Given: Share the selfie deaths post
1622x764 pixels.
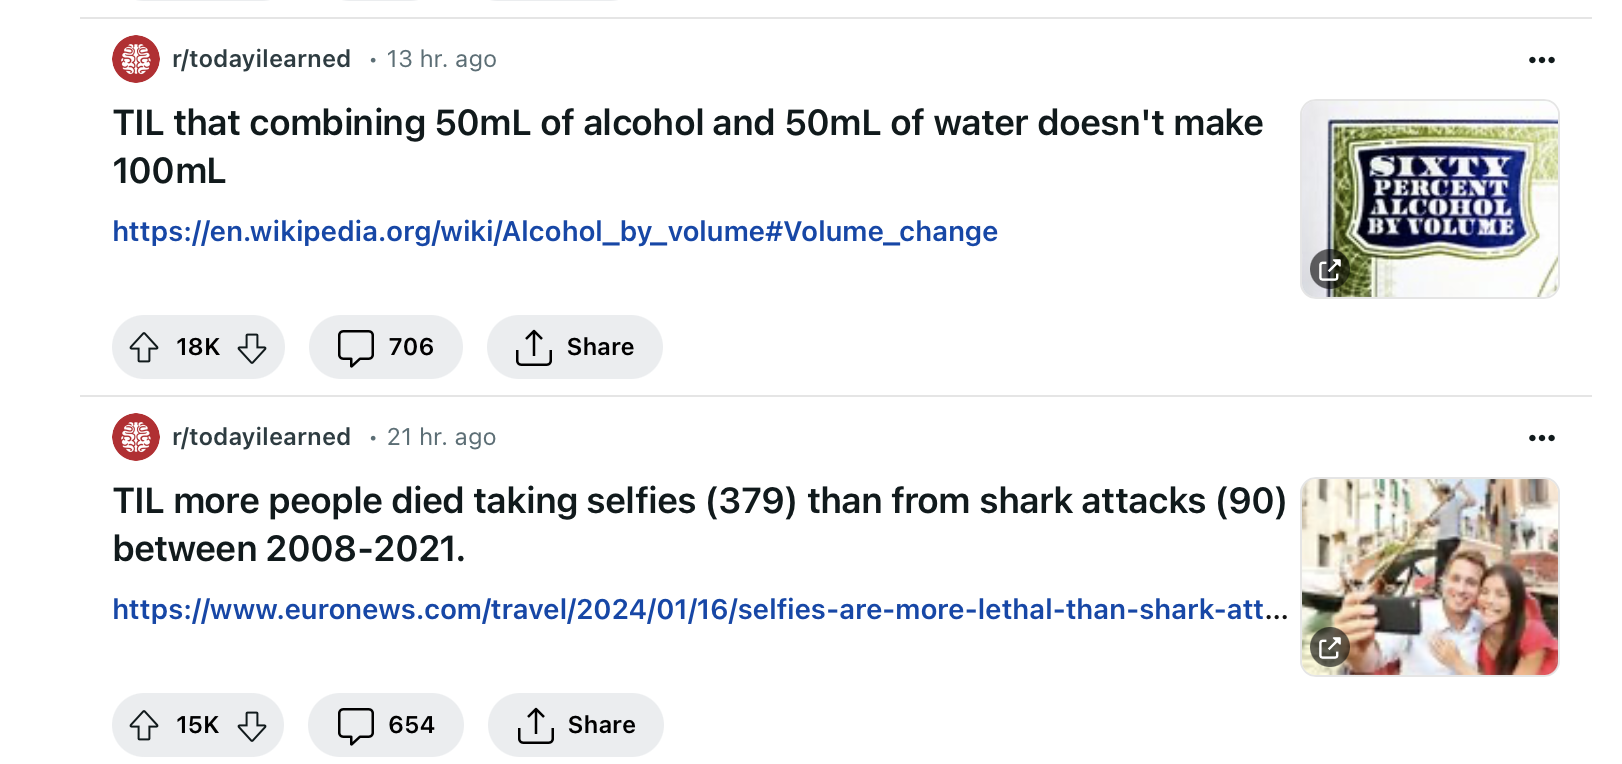Looking at the screenshot, I should (575, 725).
